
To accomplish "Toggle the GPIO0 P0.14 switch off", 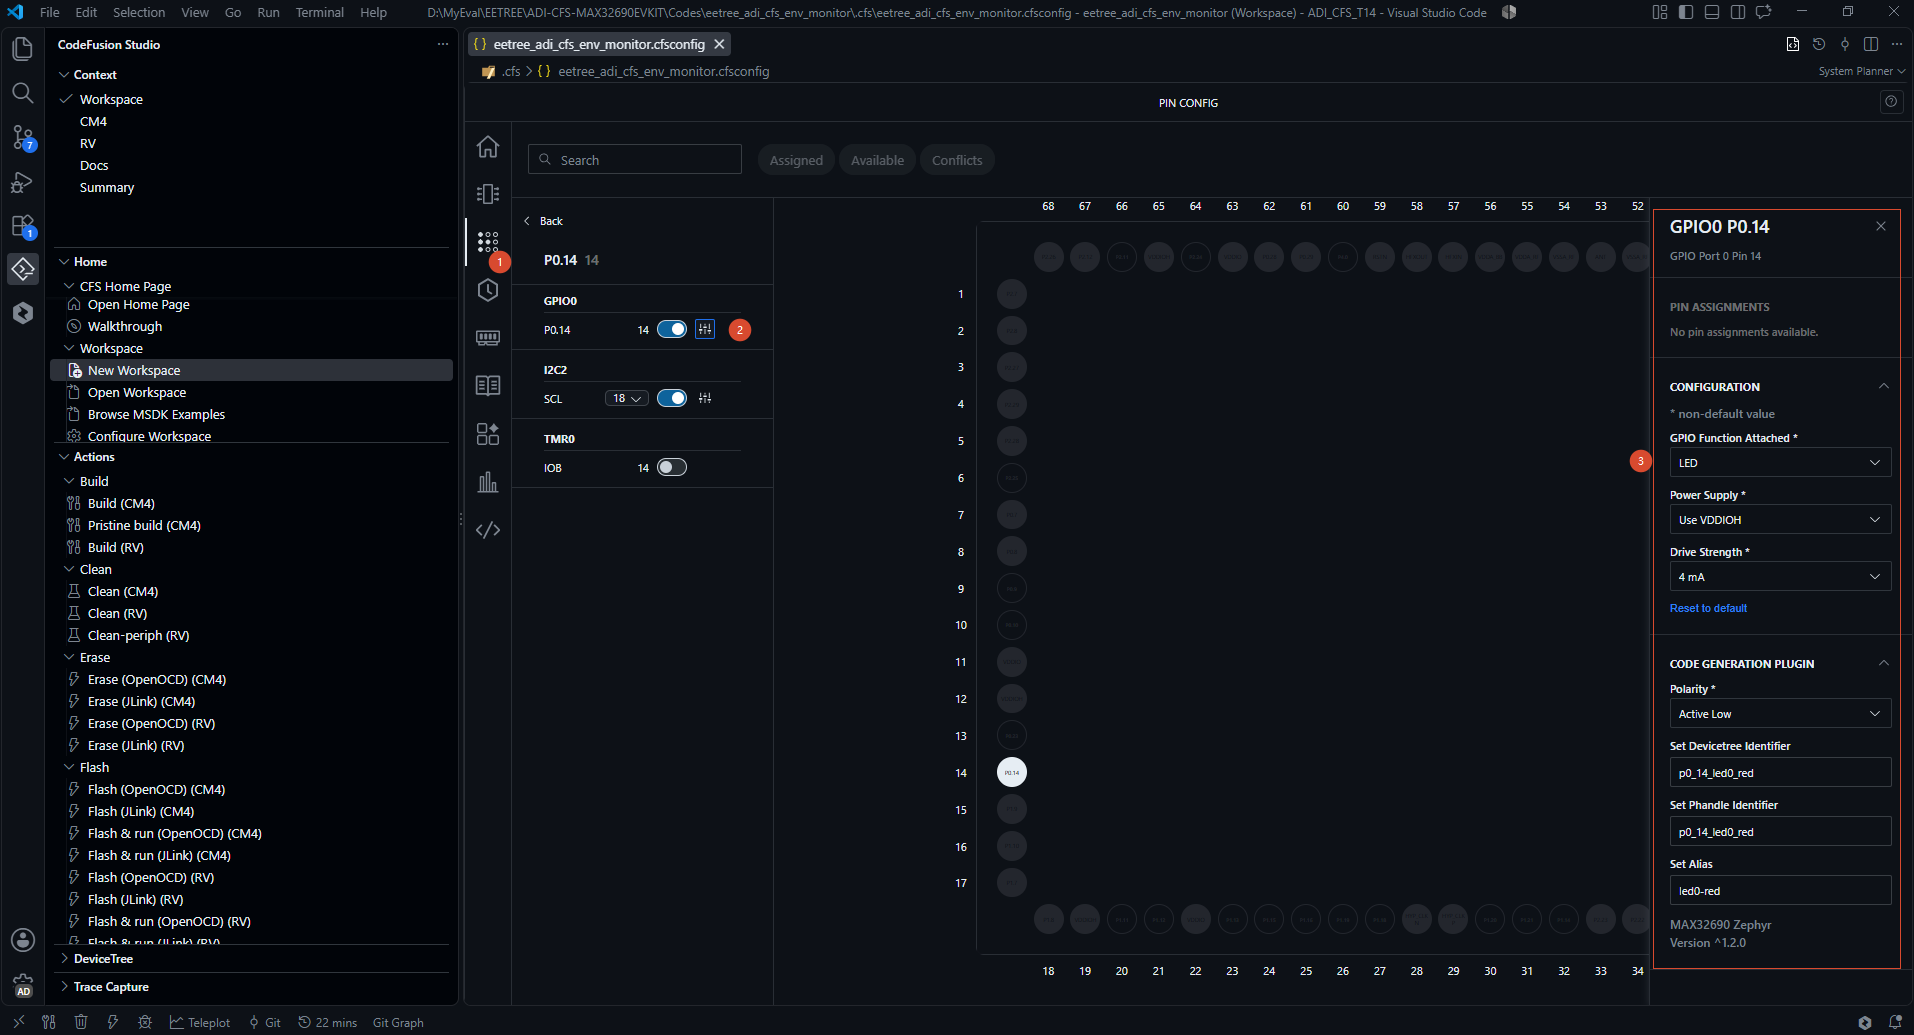I will tap(672, 329).
